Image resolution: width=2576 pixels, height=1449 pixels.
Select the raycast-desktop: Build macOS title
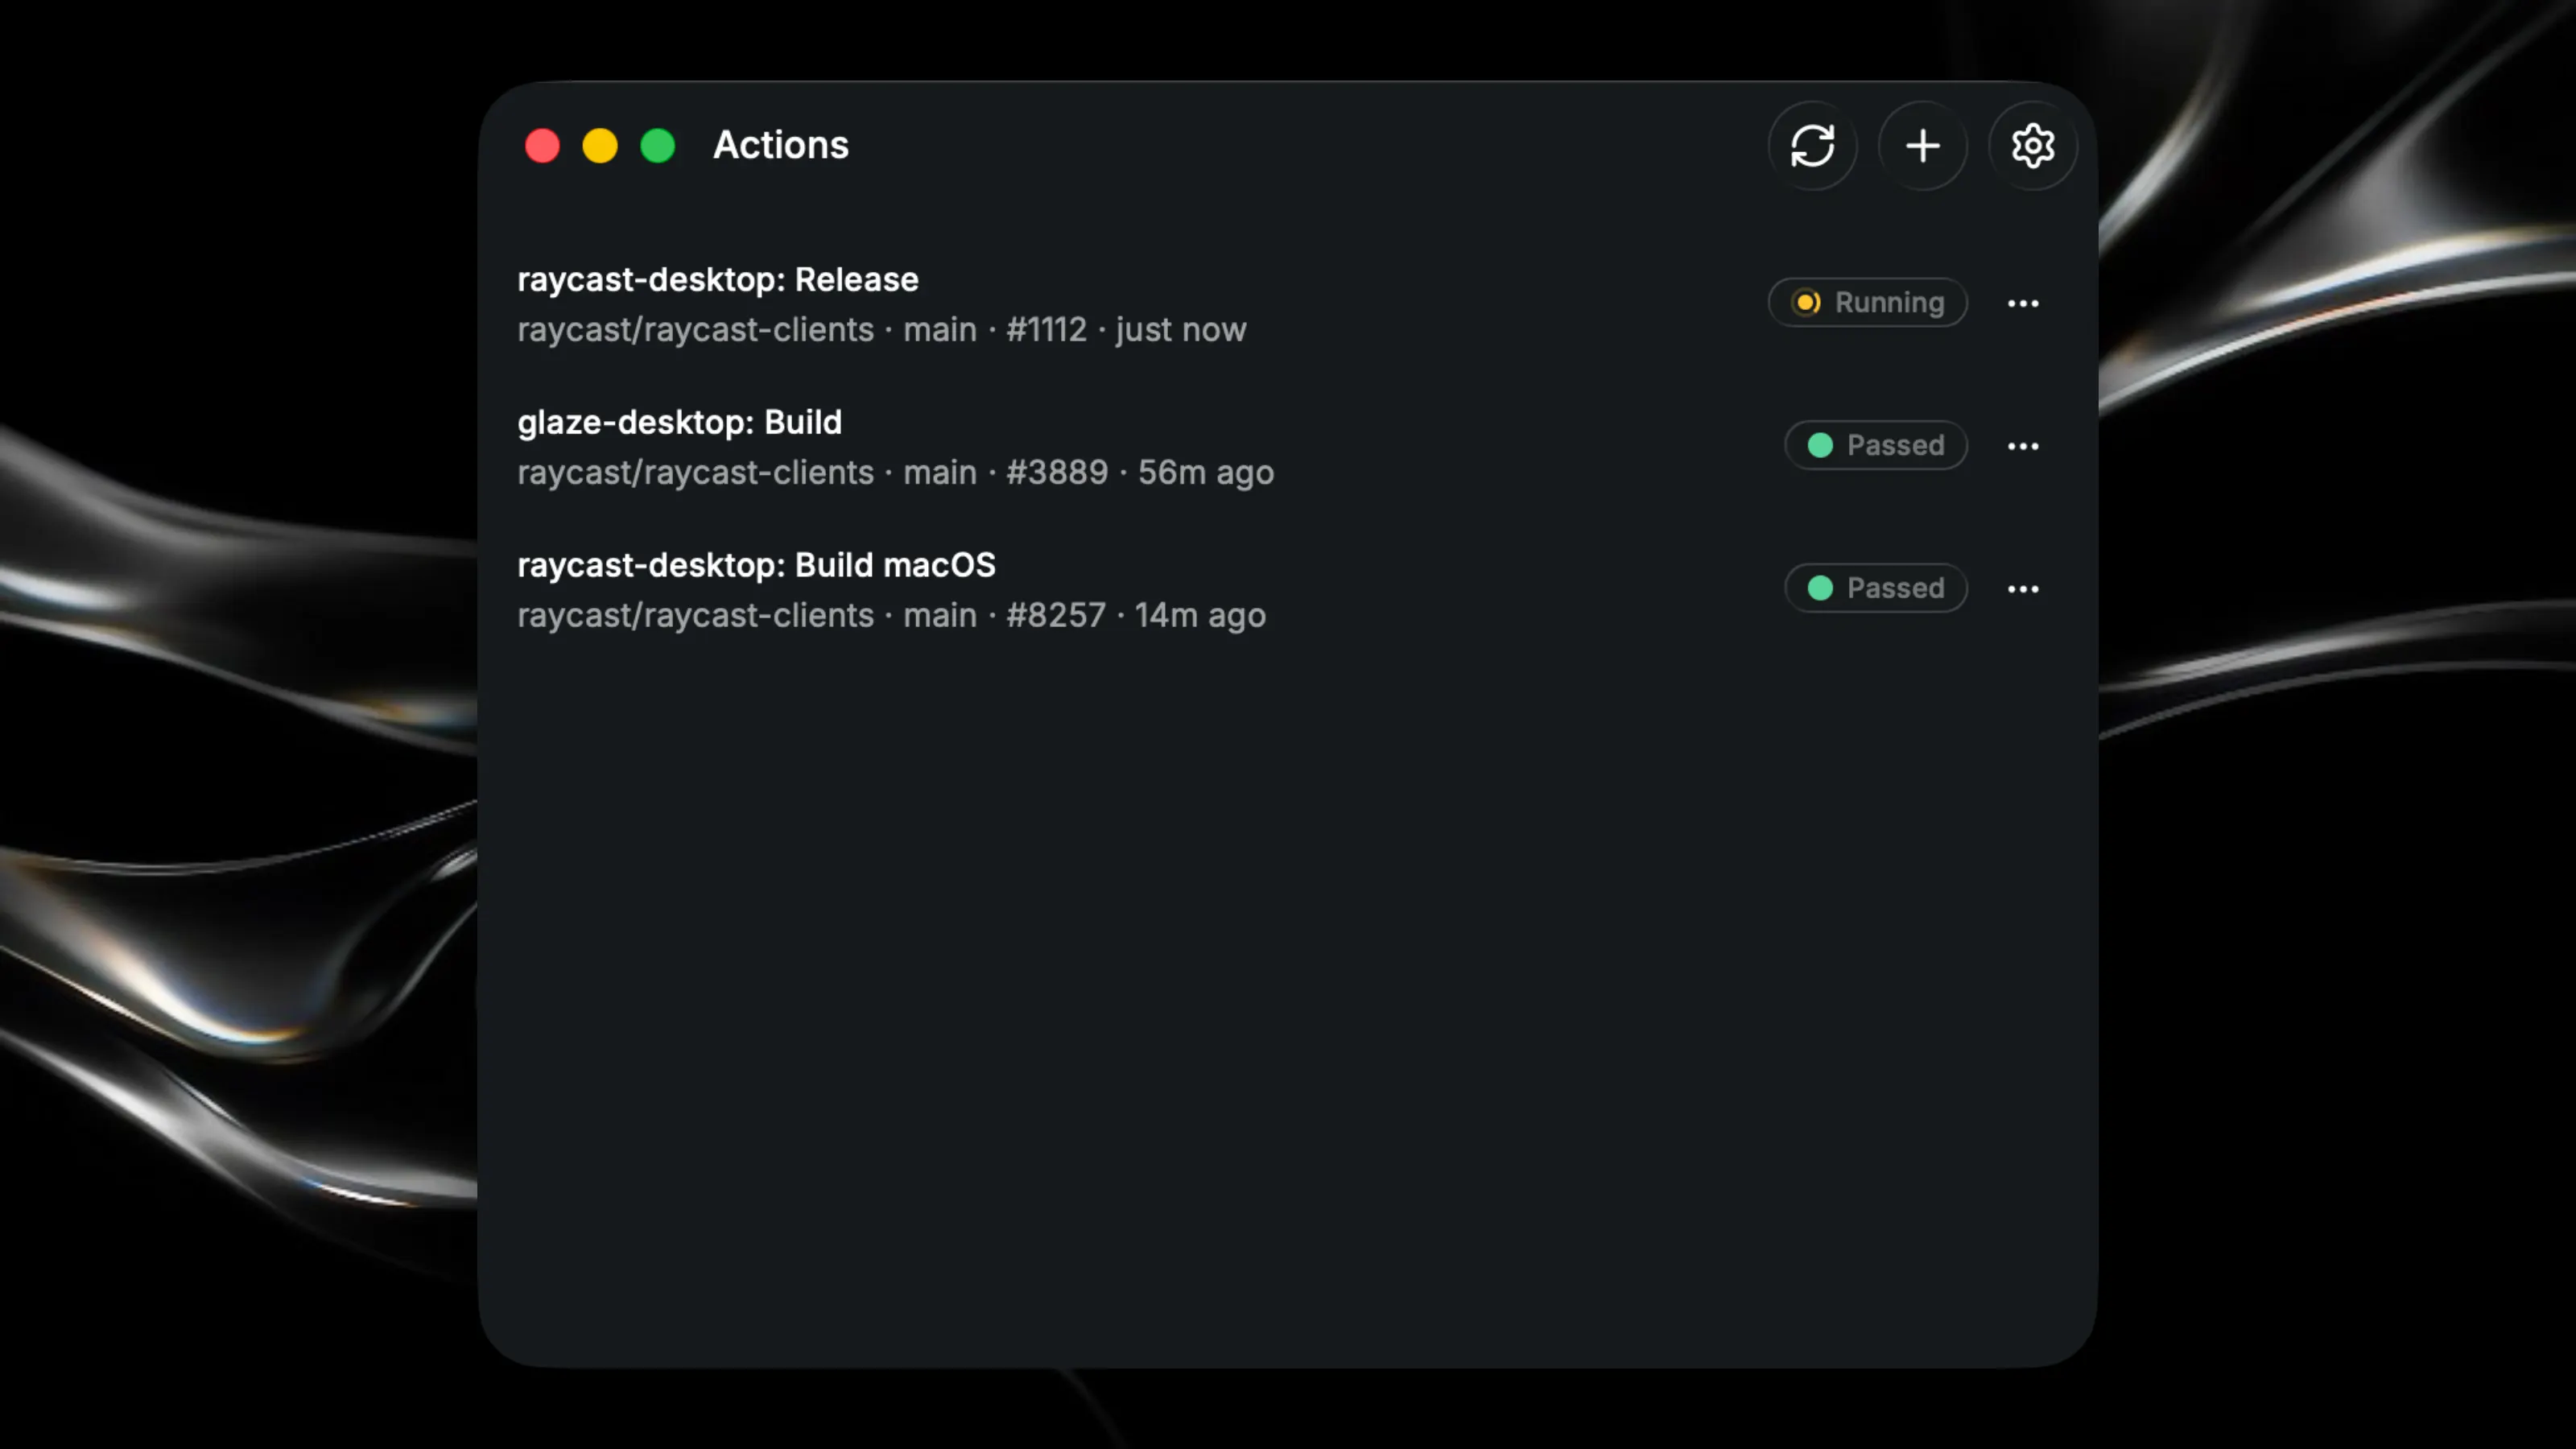[x=756, y=565]
